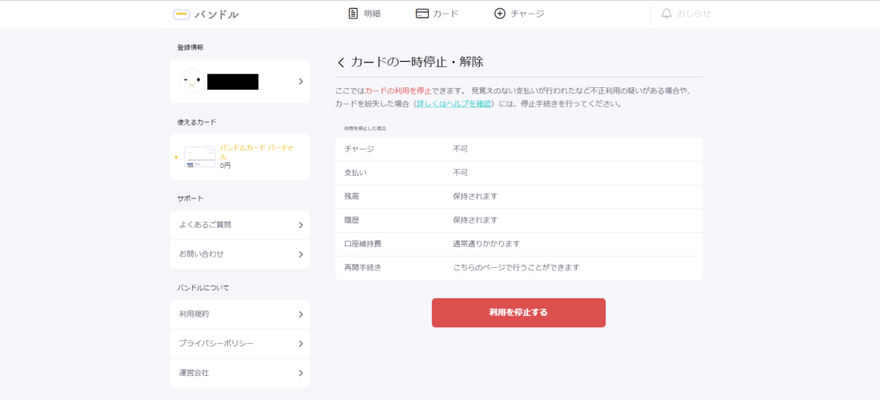Open プライバシーポリシー via its chevron arrow
Screen dimensions: 880x400
pos(301,343)
